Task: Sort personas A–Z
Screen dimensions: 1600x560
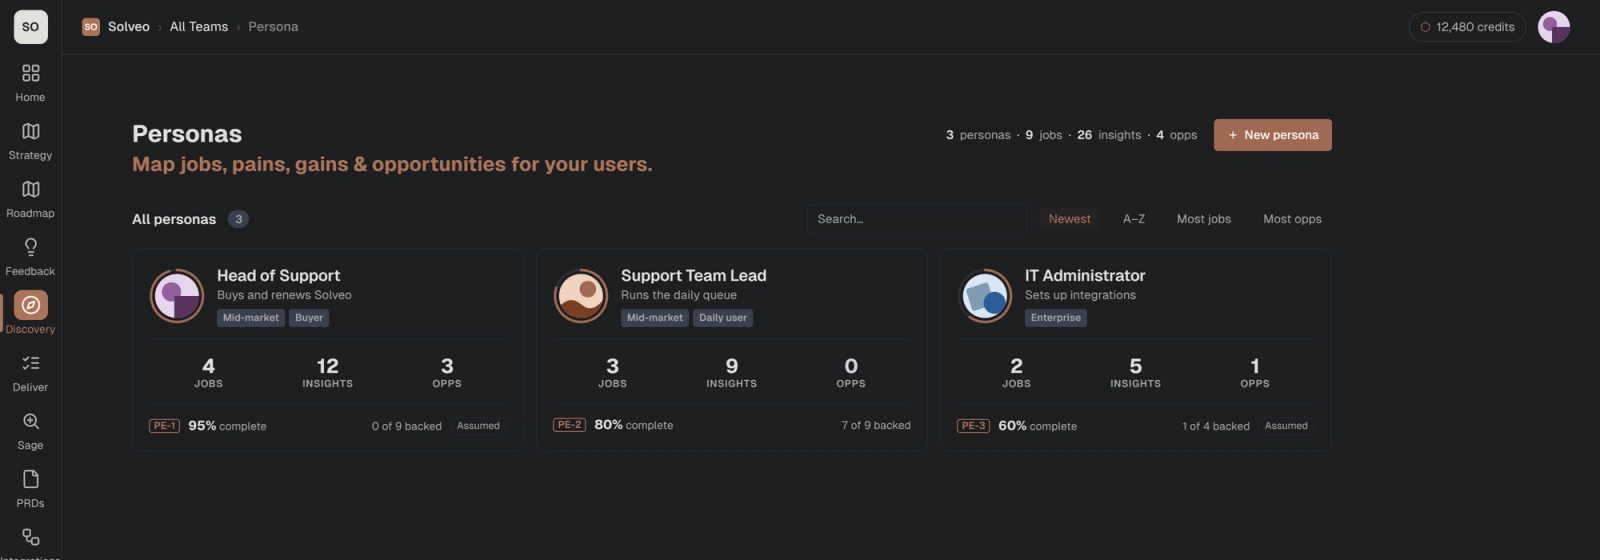Action: tap(1134, 219)
